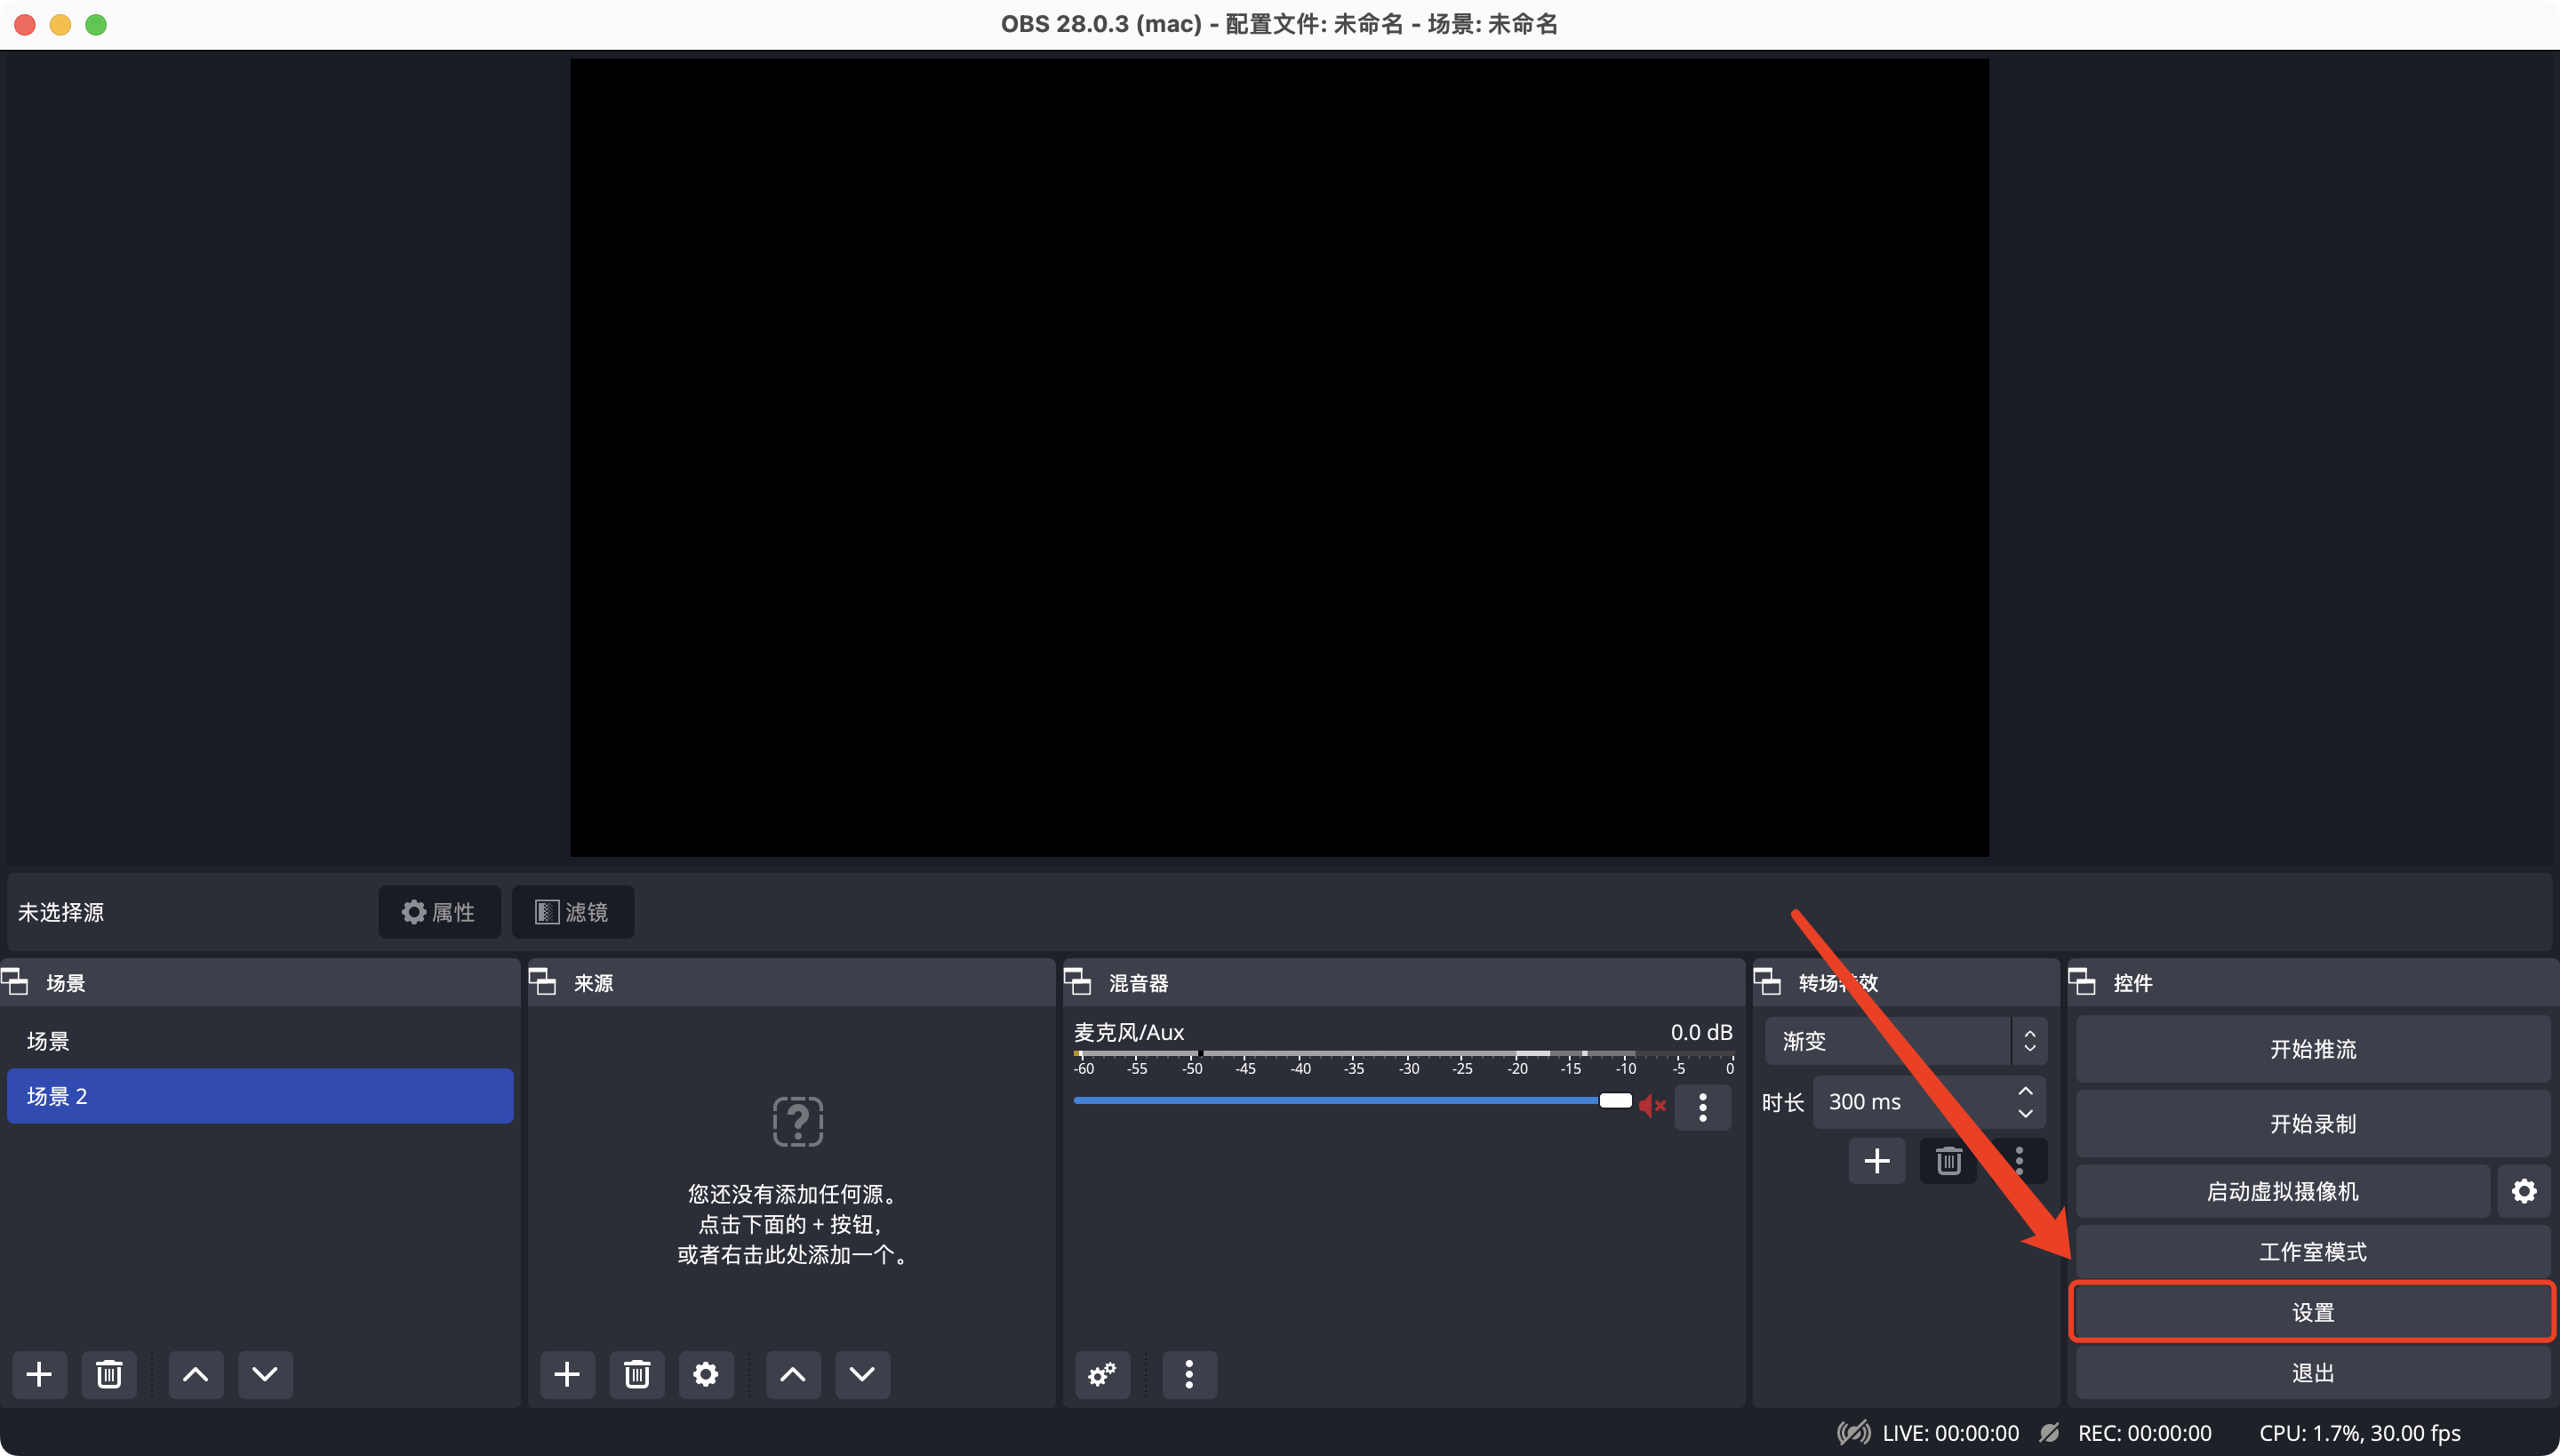Add a new scene transition
The width and height of the screenshot is (2560, 1456).
pyautogui.click(x=1876, y=1161)
